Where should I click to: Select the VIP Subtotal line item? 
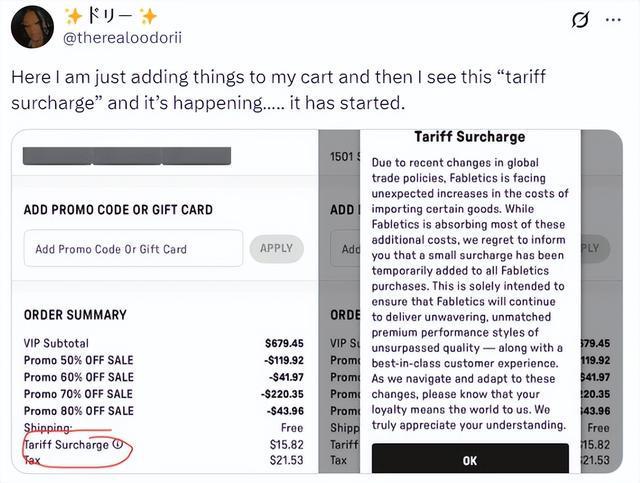coord(56,343)
